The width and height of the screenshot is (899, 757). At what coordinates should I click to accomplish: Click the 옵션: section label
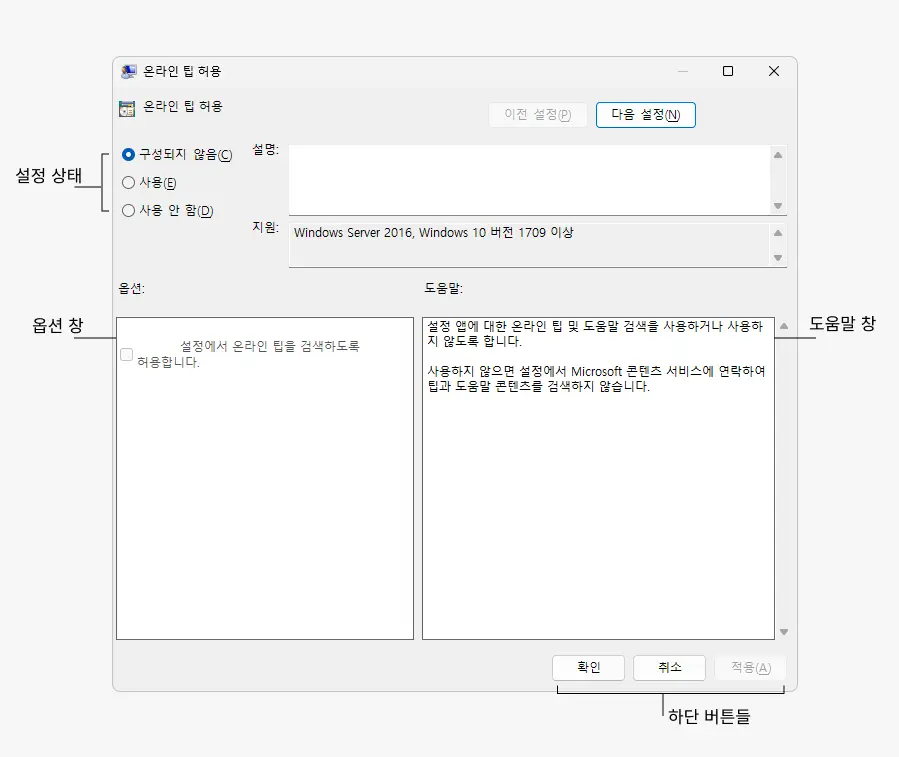pos(131,288)
